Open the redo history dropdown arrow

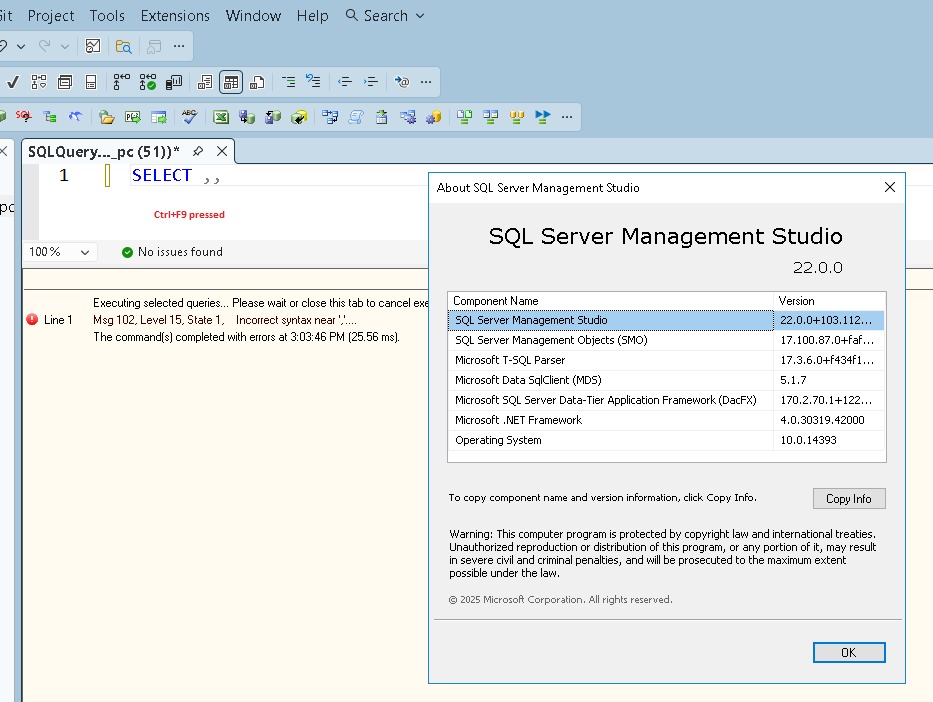coord(65,46)
